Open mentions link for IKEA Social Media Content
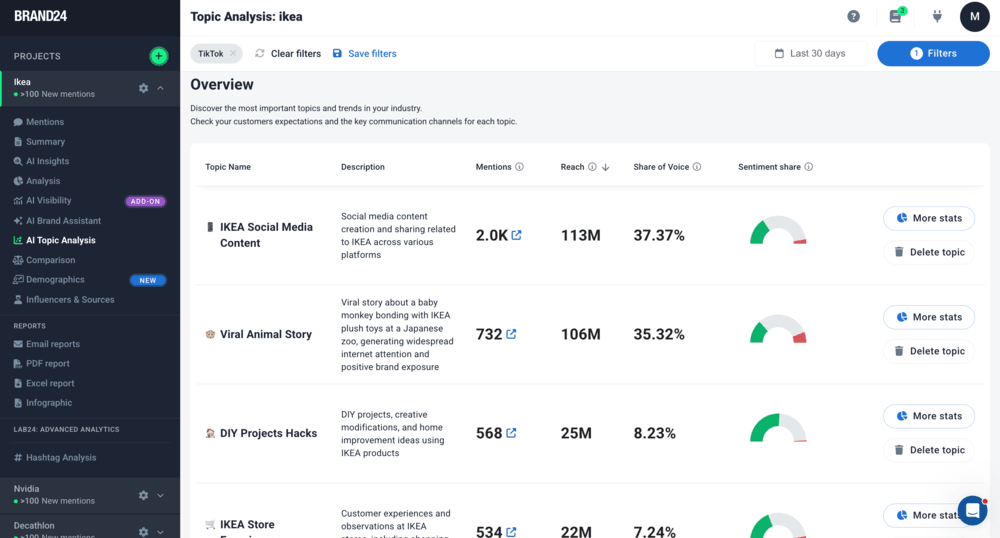 (x=516, y=236)
